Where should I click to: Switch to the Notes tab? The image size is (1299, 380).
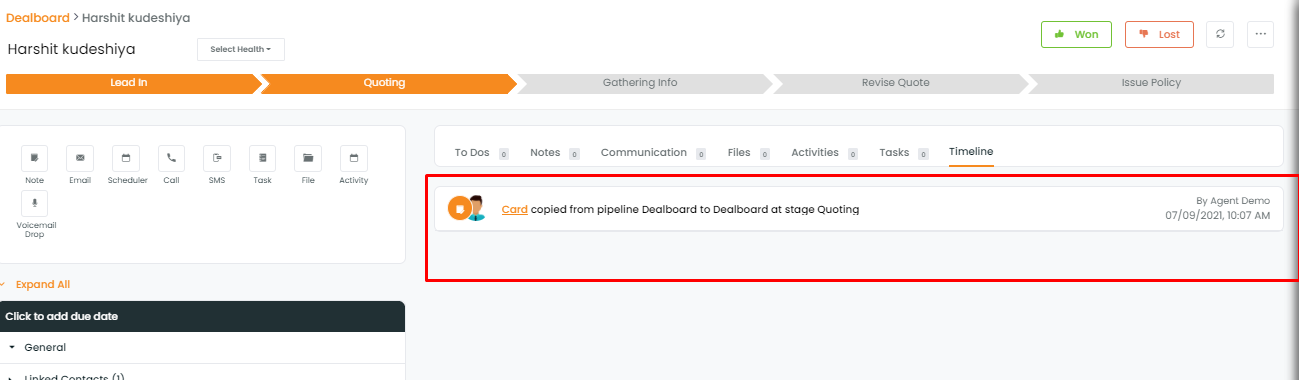click(x=554, y=153)
